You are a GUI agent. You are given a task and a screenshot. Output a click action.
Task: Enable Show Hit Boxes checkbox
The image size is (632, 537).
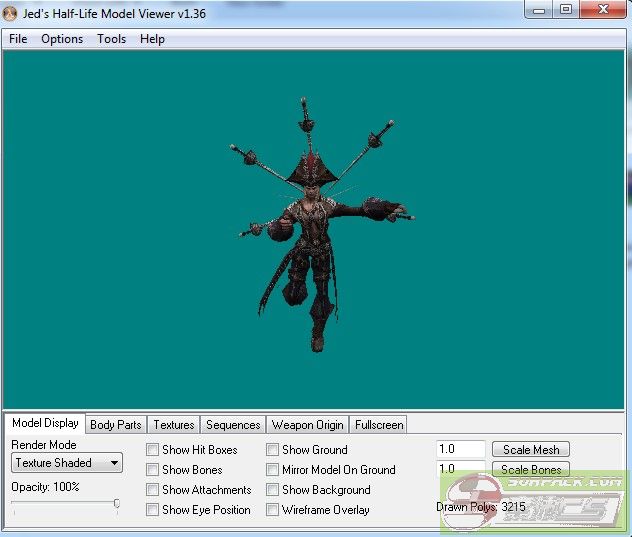152,450
